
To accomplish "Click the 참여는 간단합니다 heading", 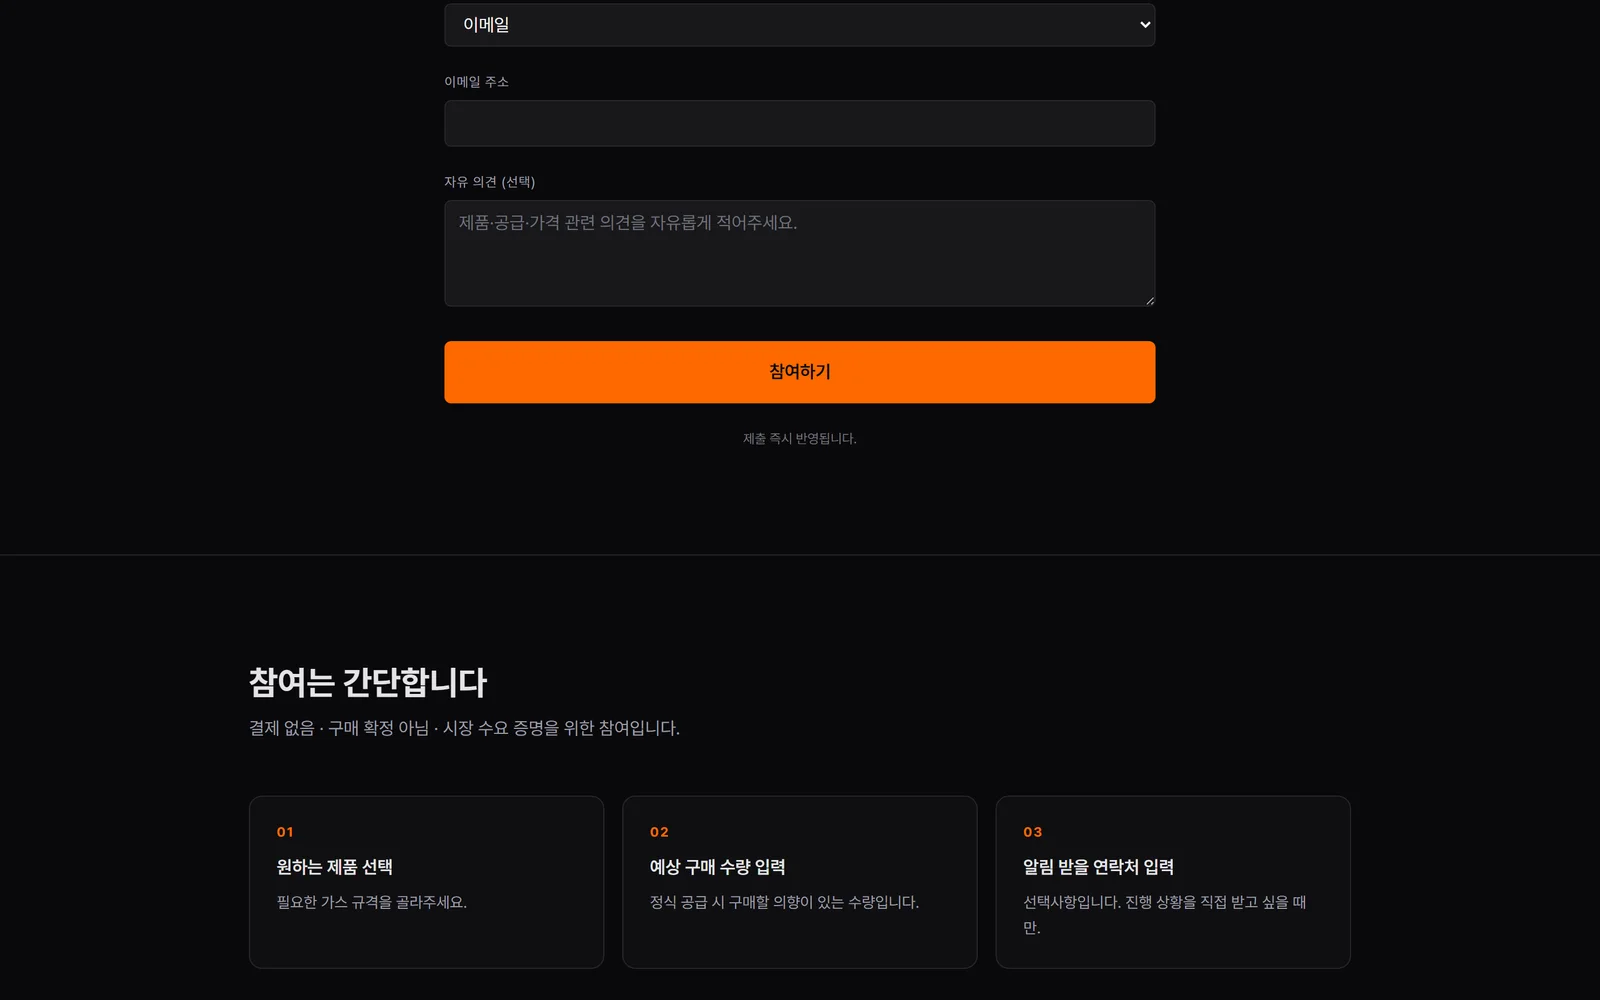I will pyautogui.click(x=367, y=683).
